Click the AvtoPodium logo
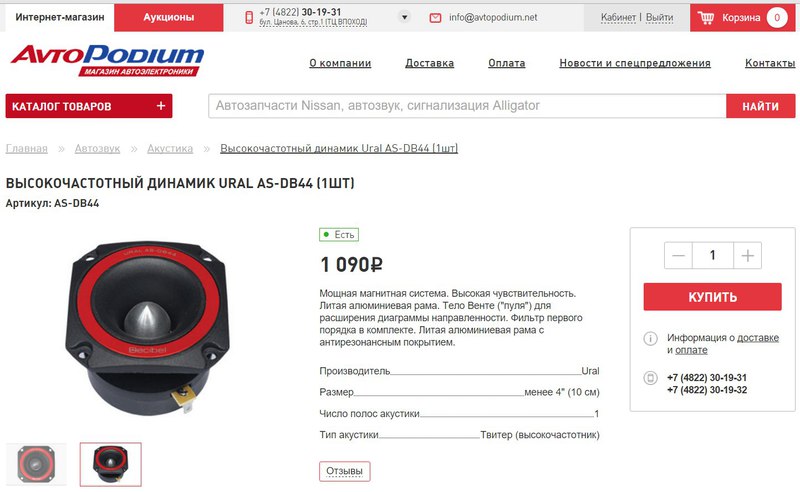 click(x=107, y=60)
